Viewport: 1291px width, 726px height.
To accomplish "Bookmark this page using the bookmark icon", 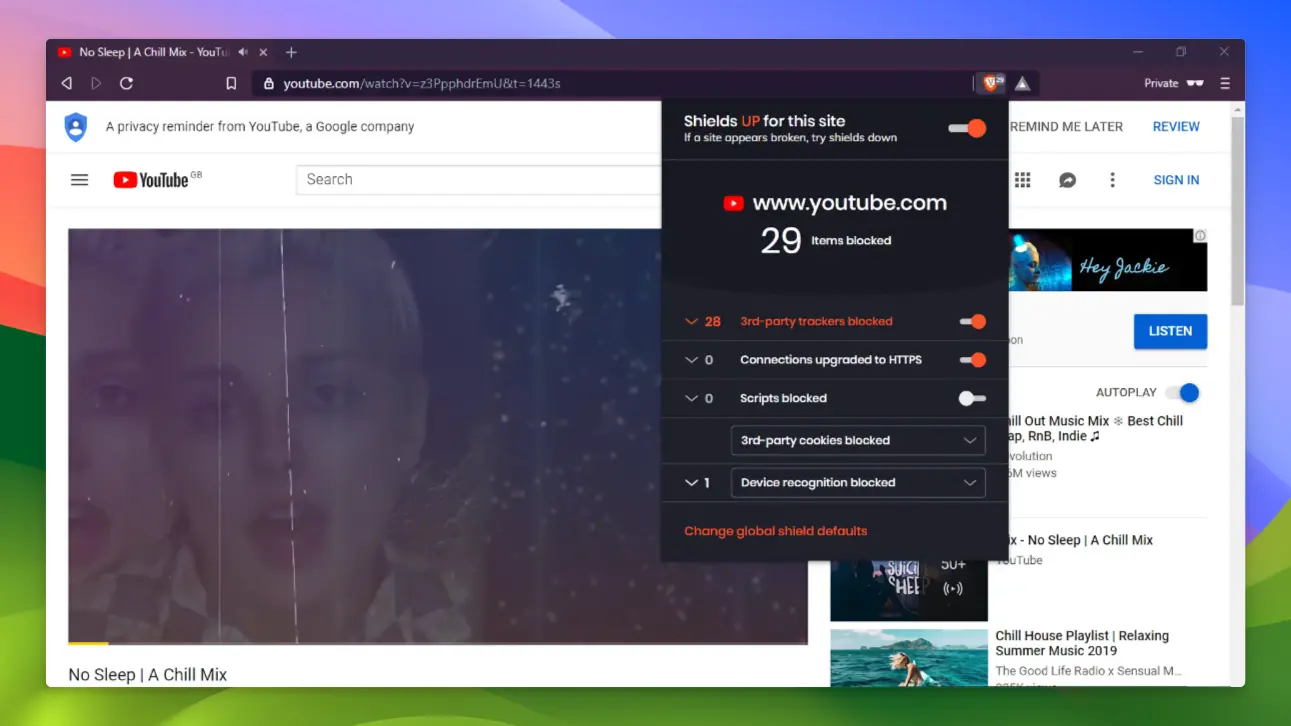I will (231, 83).
